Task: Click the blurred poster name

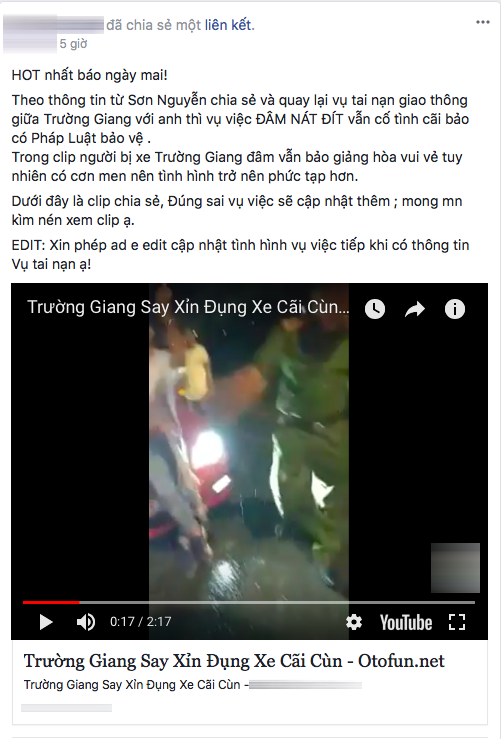Action: pos(53,24)
